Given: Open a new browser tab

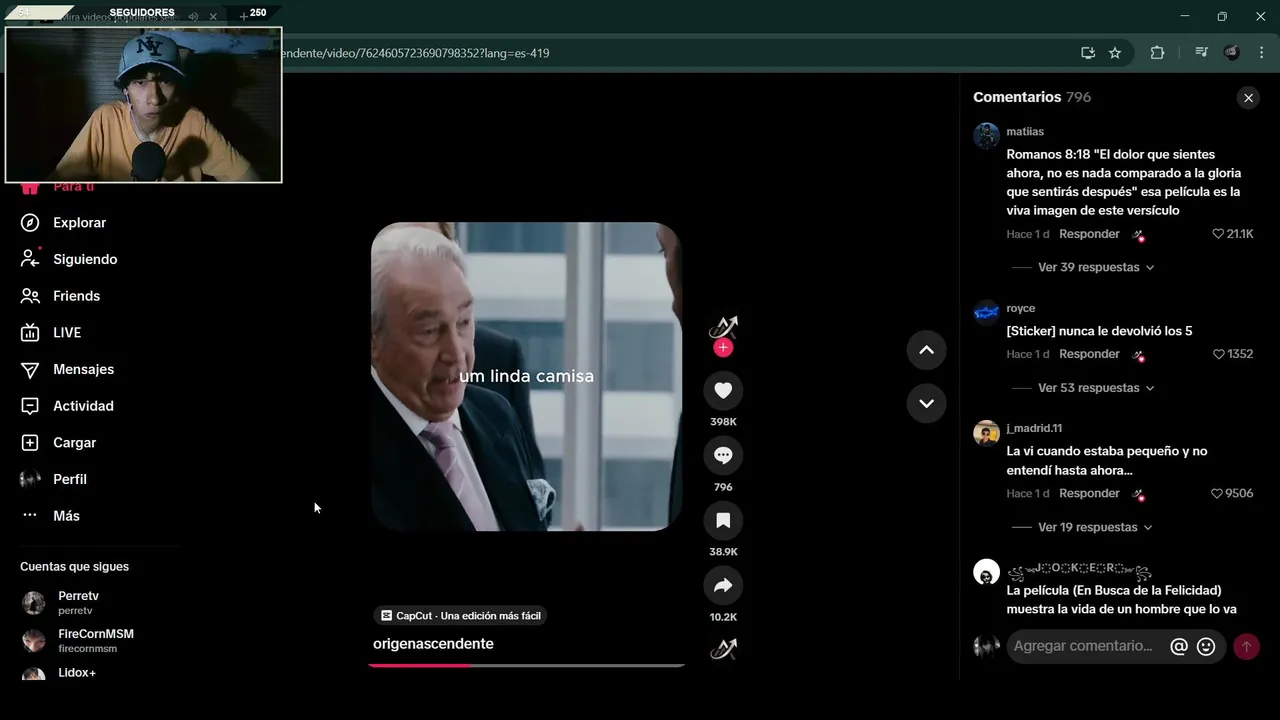Looking at the screenshot, I should [x=243, y=16].
